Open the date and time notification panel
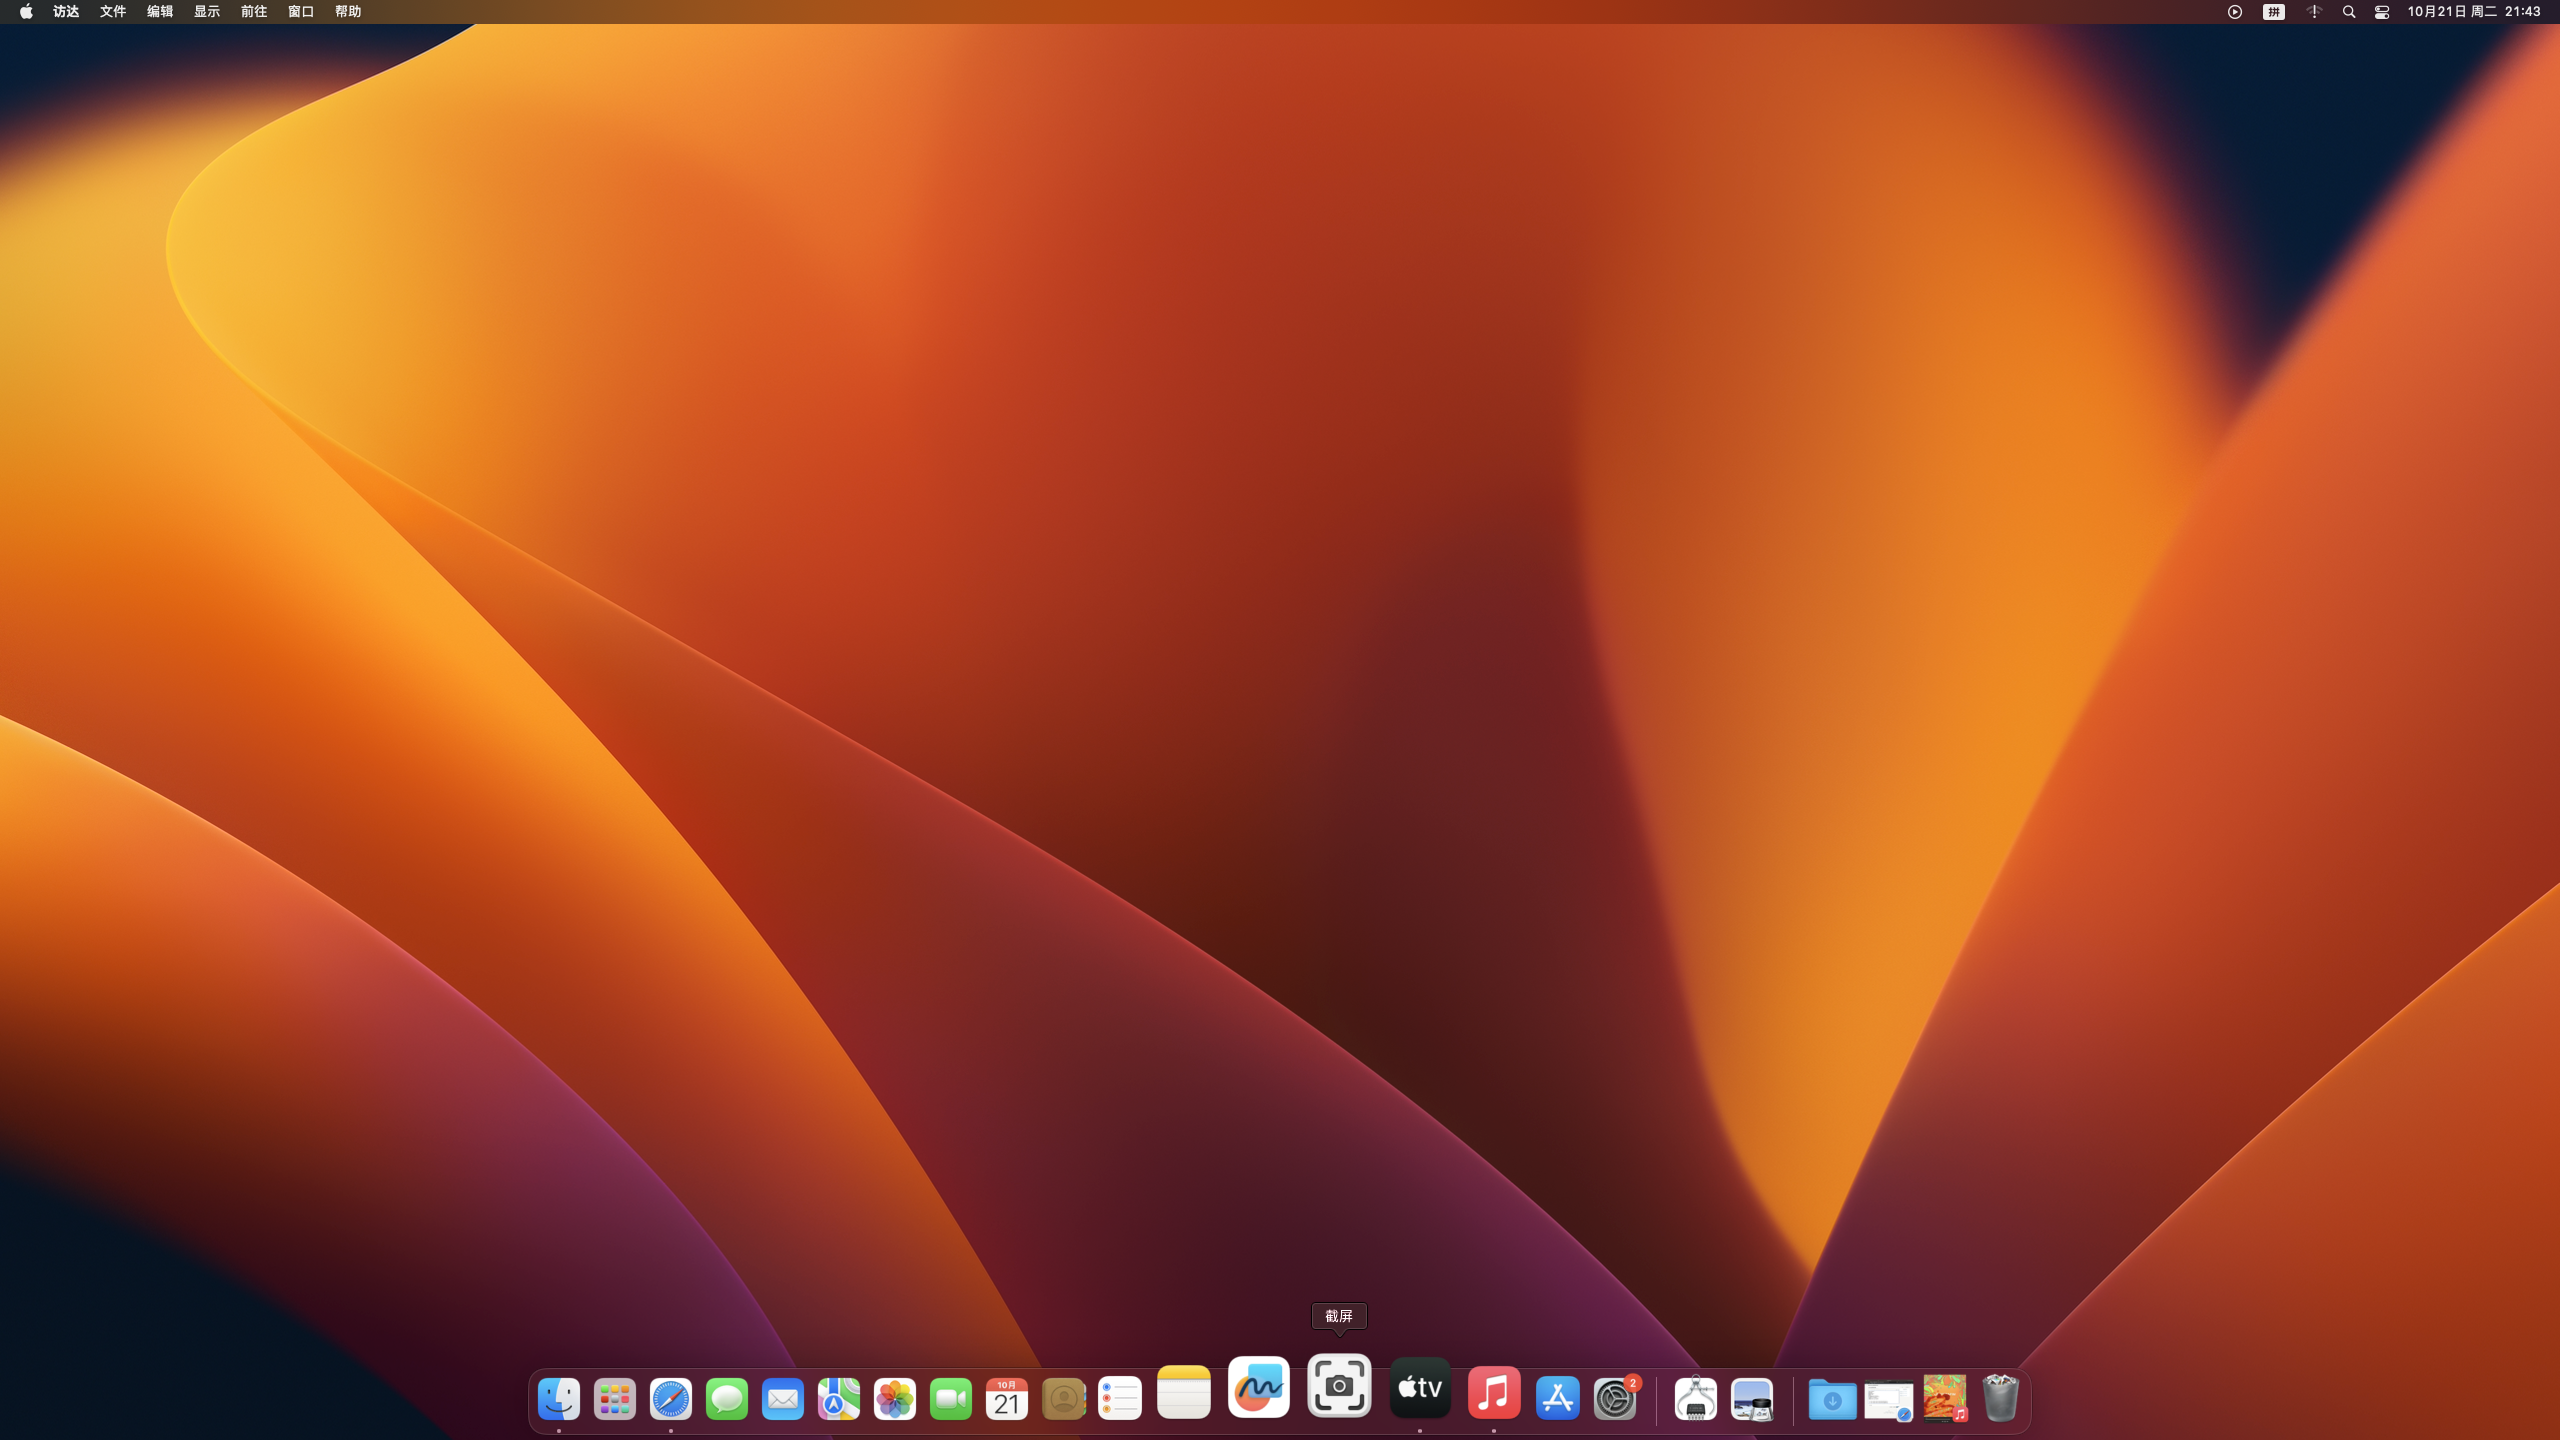The width and height of the screenshot is (2560, 1440). point(2474,12)
